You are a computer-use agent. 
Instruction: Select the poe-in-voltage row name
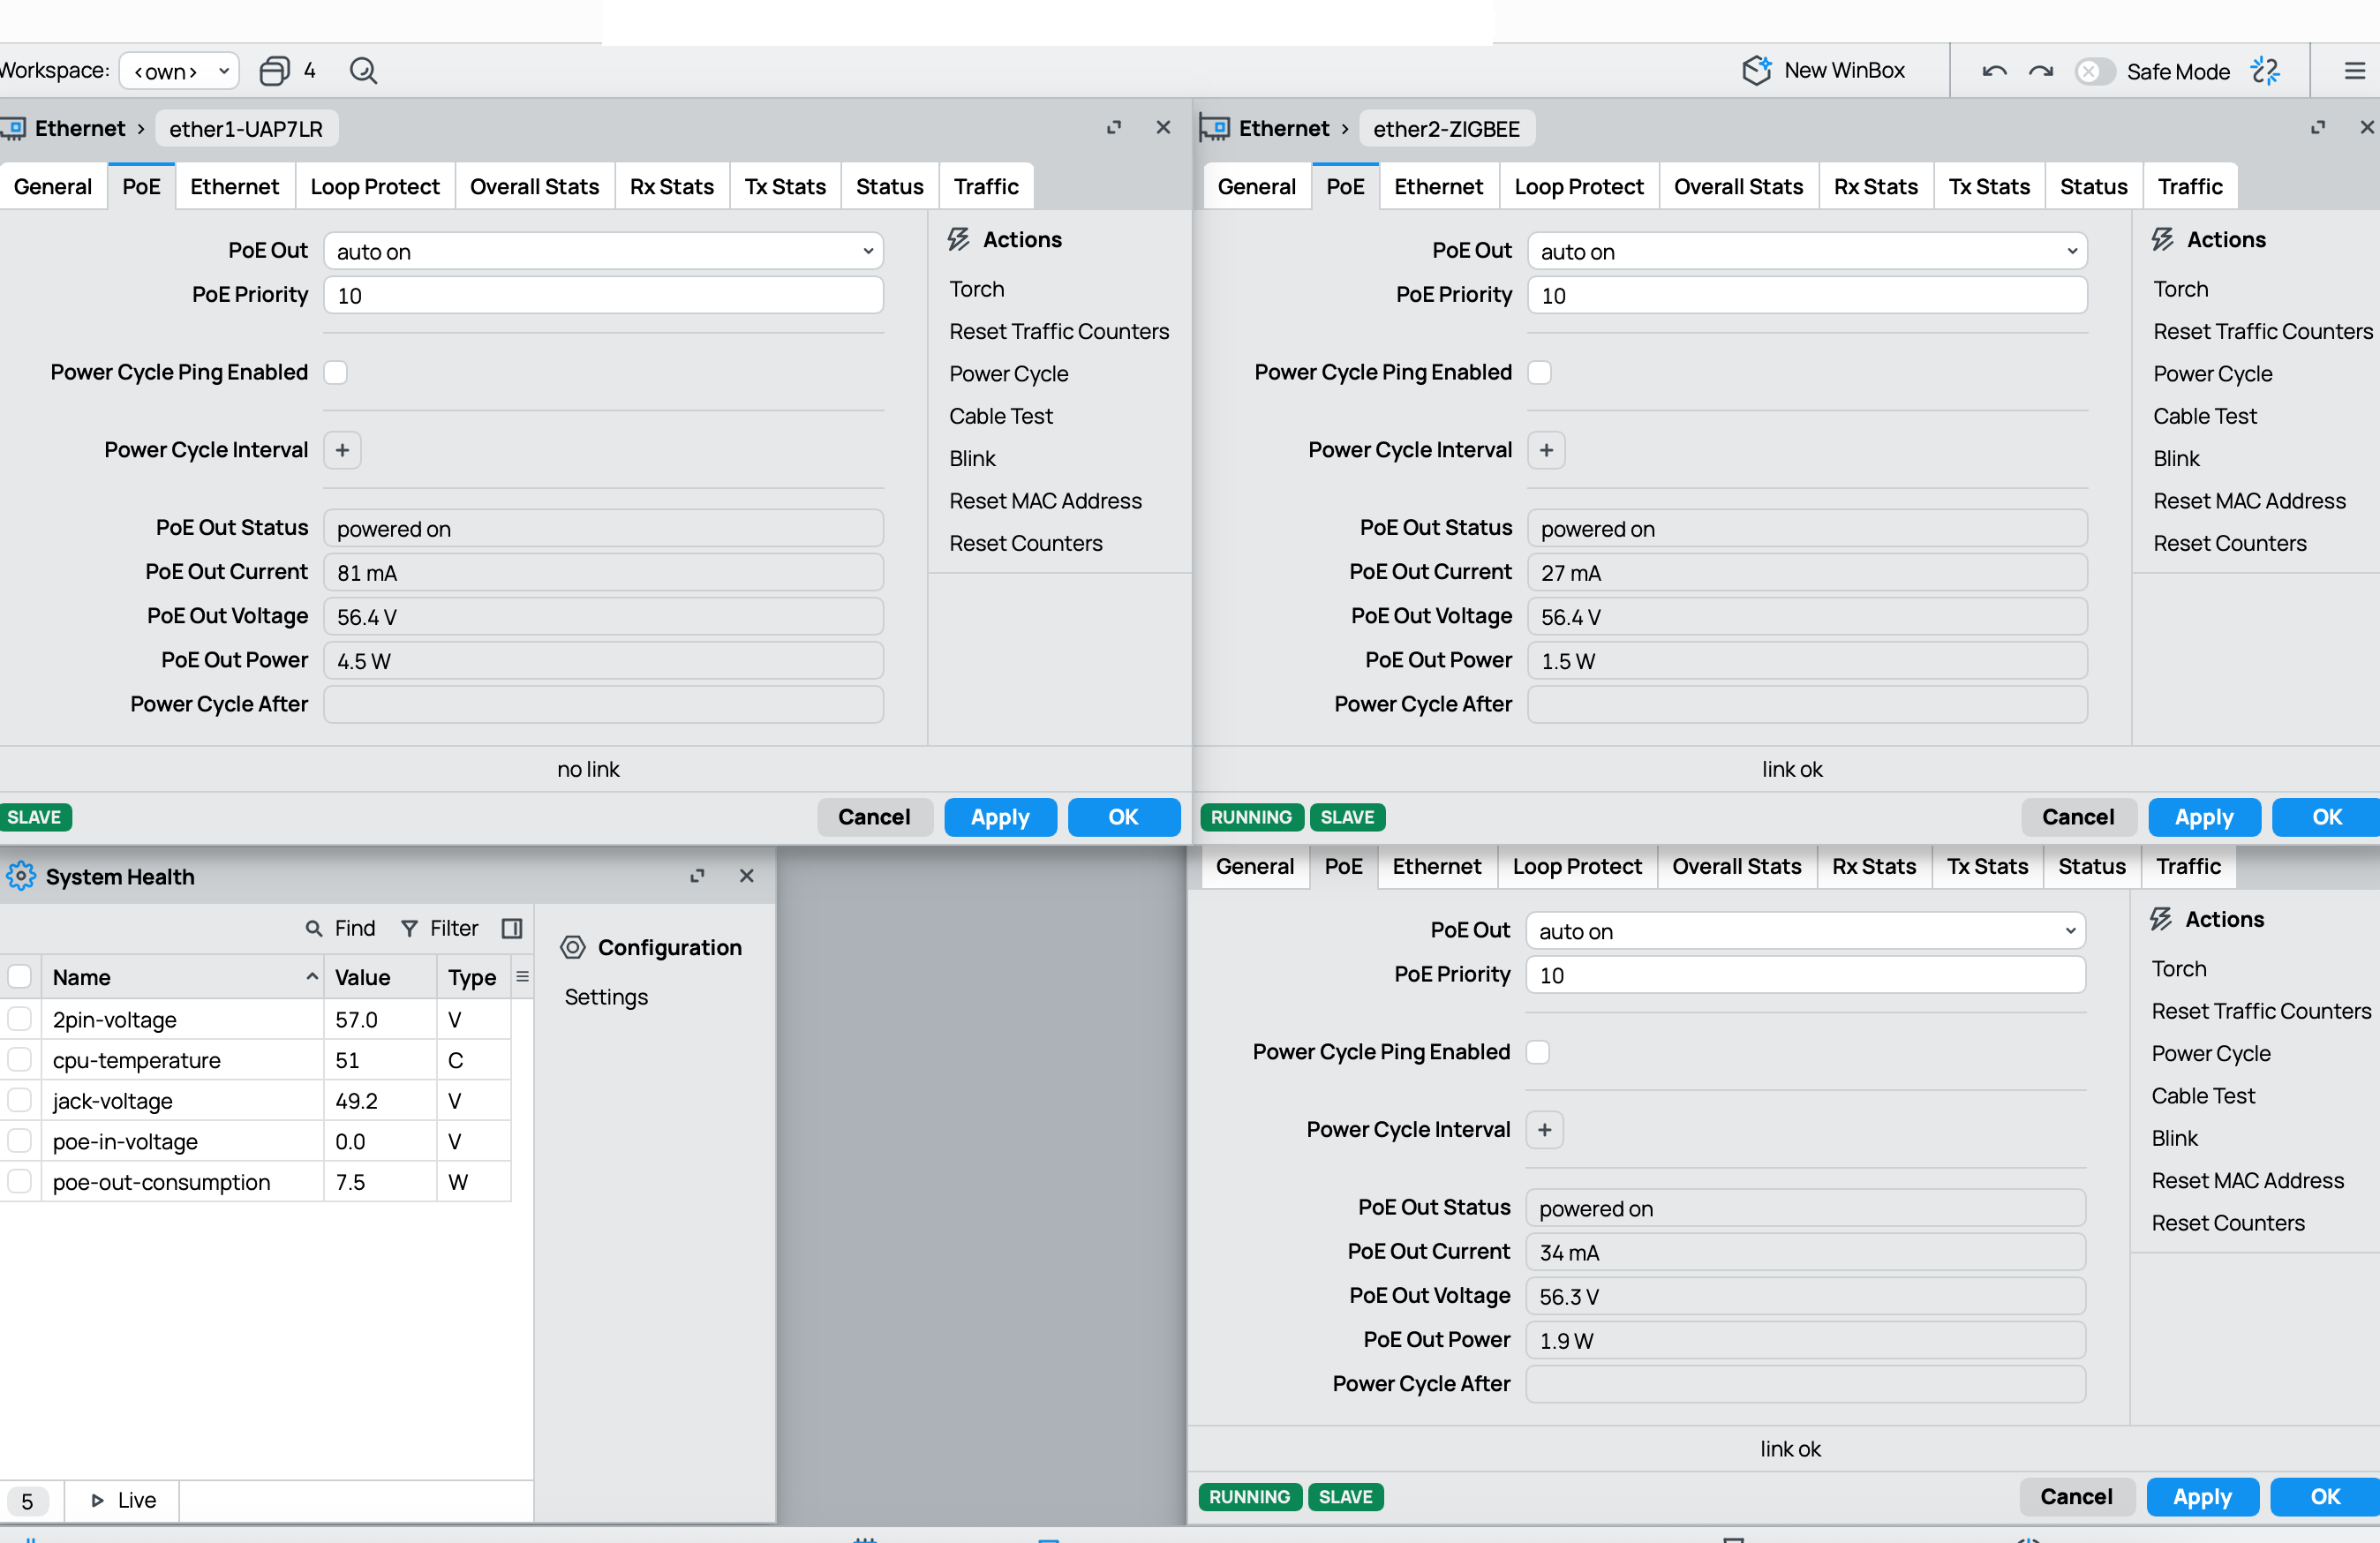(125, 1141)
